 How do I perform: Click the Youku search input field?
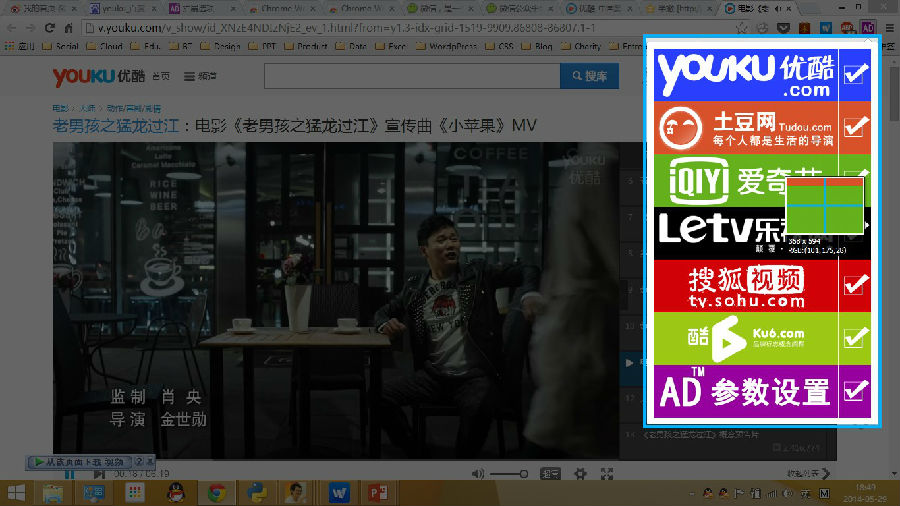(x=411, y=77)
